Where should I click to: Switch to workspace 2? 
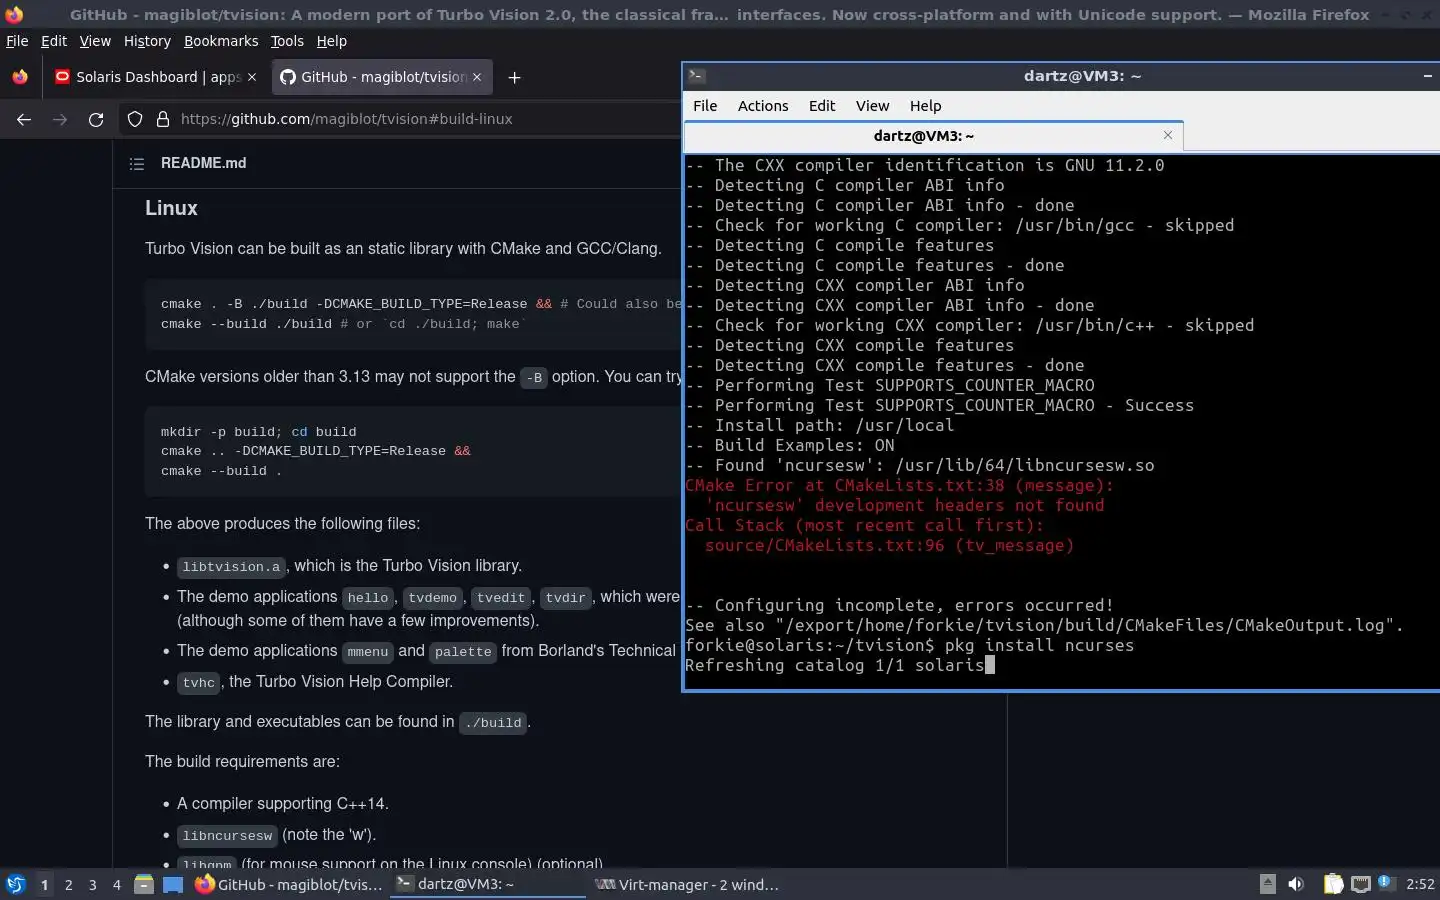68,885
